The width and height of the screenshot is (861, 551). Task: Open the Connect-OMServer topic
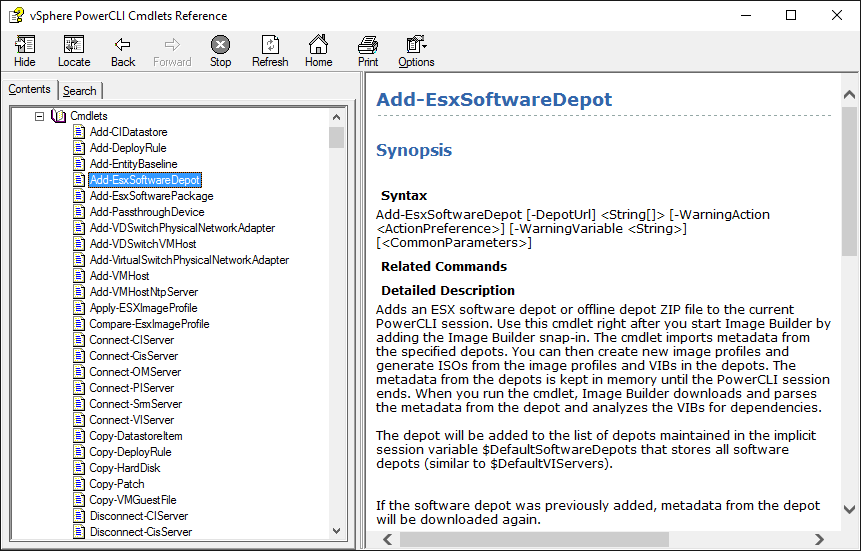point(135,371)
